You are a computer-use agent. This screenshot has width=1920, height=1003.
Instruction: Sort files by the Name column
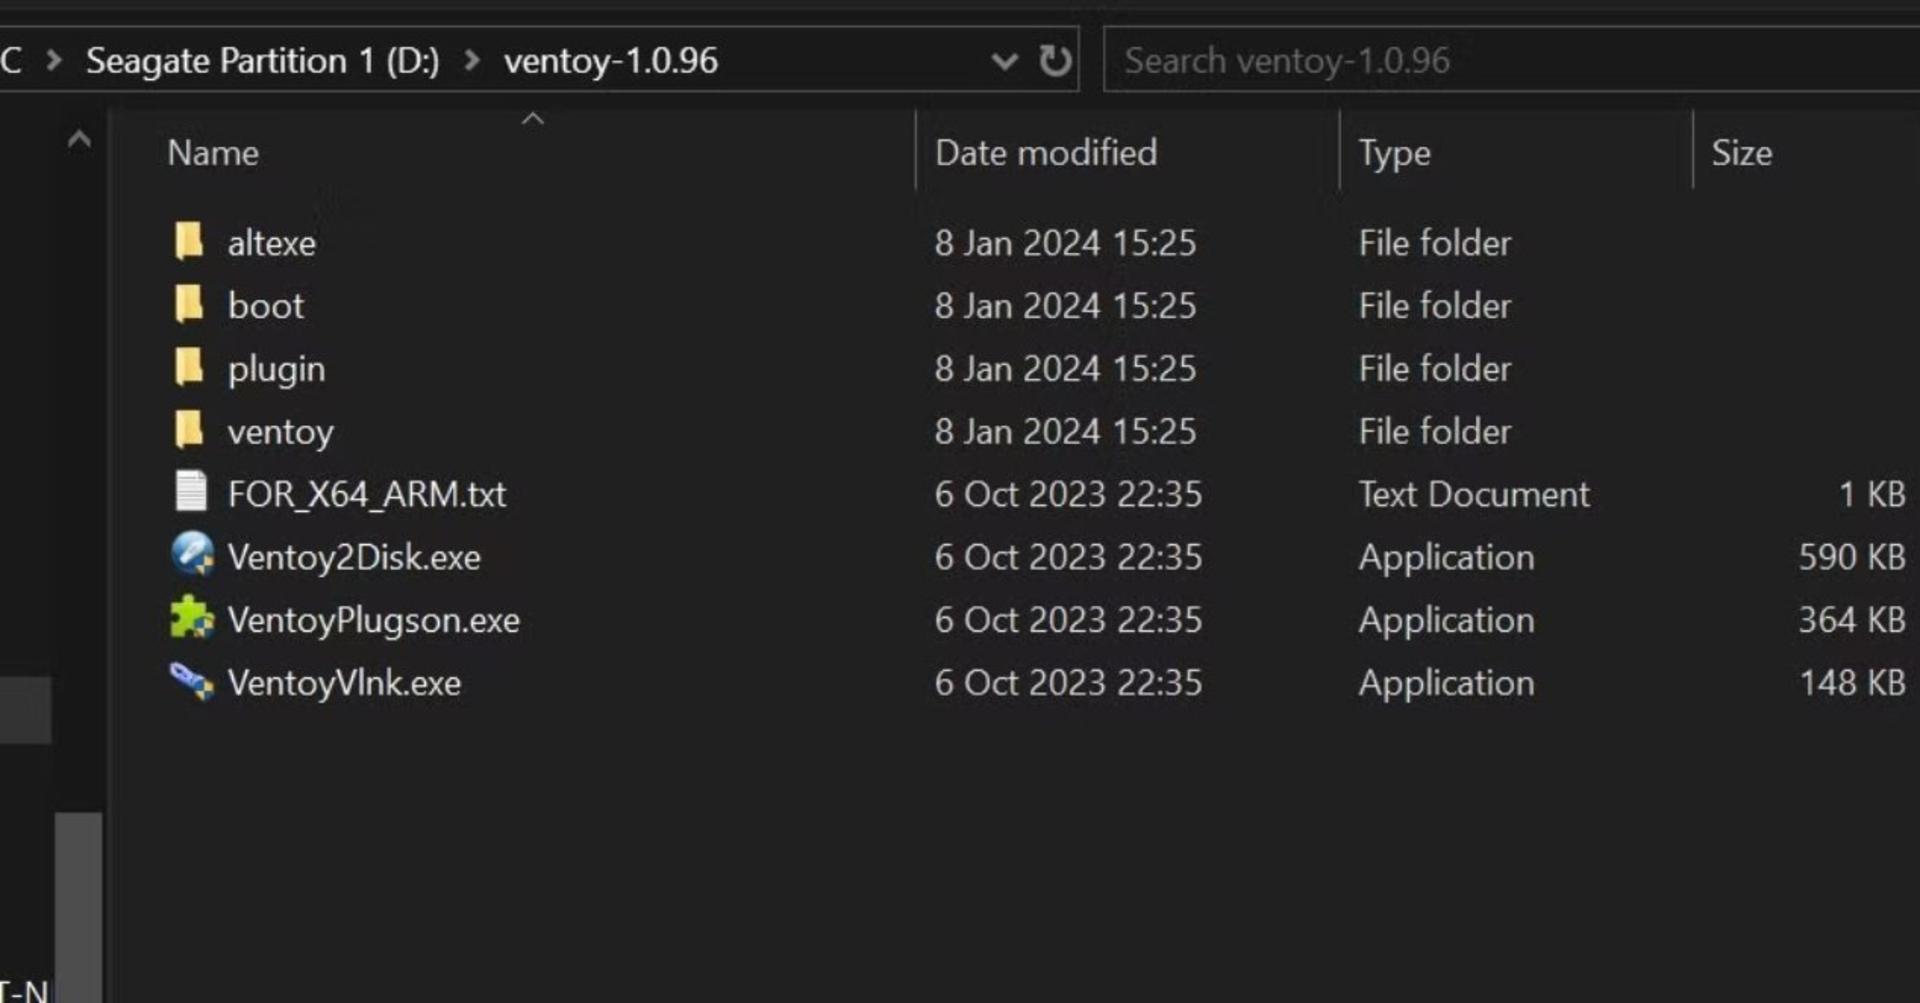tap(213, 153)
